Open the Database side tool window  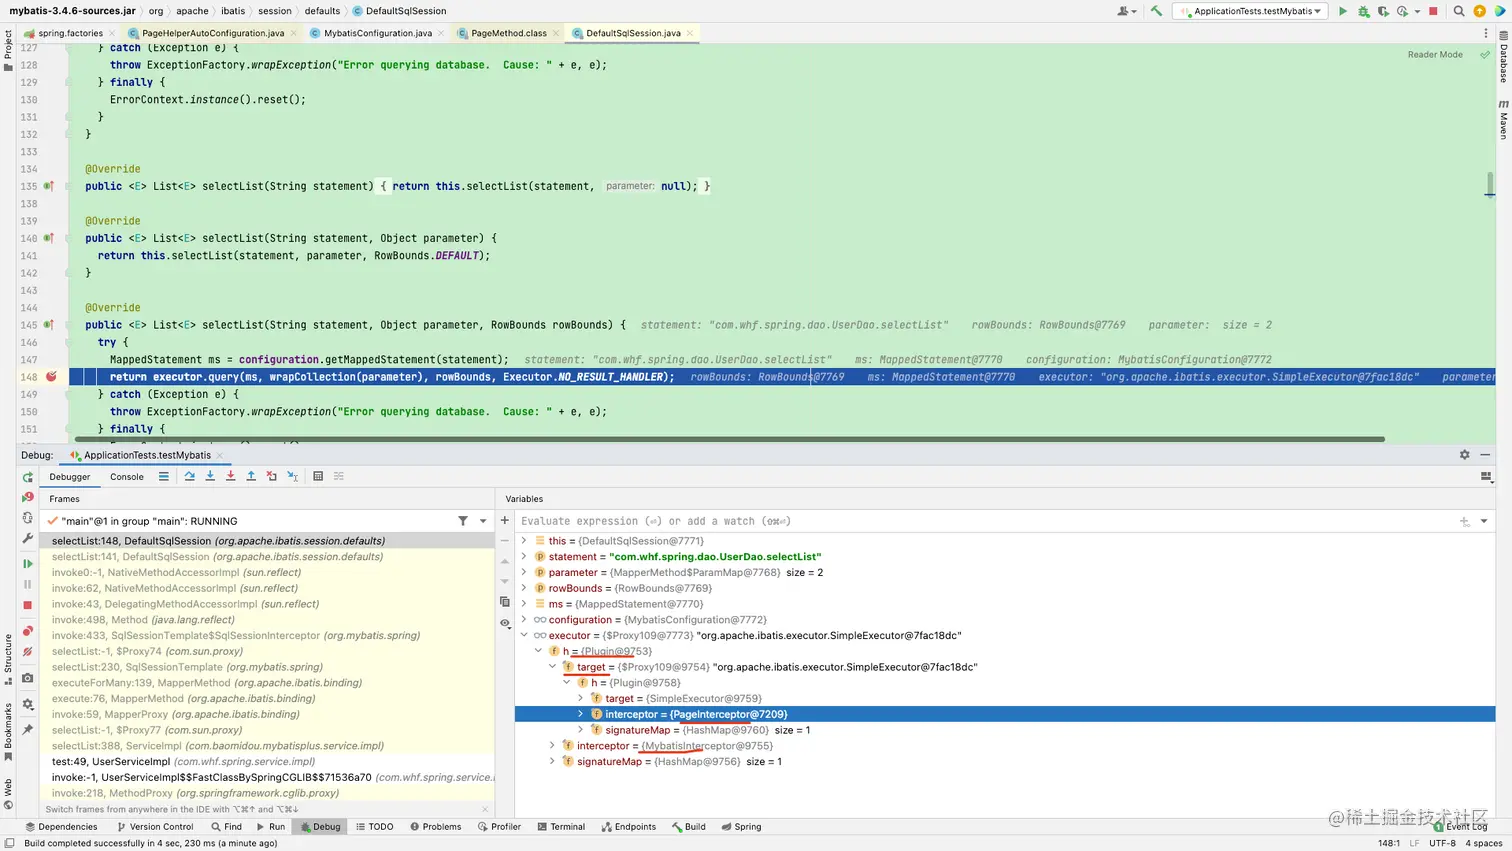pyautogui.click(x=1503, y=58)
